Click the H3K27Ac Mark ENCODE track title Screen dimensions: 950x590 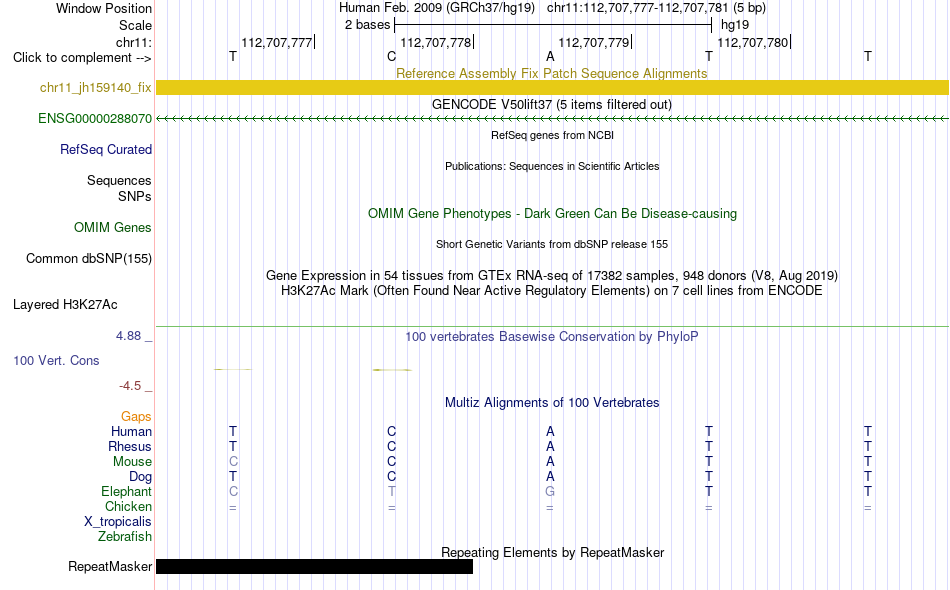click(x=552, y=291)
